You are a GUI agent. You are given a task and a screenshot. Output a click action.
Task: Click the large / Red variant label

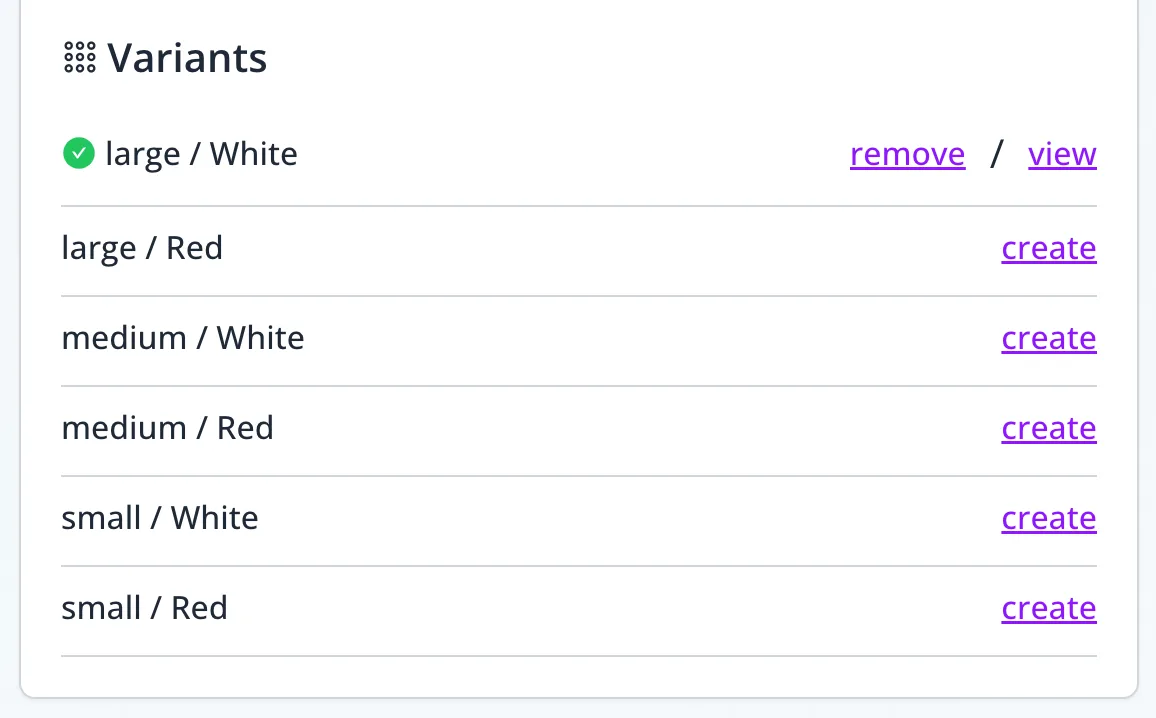click(142, 248)
